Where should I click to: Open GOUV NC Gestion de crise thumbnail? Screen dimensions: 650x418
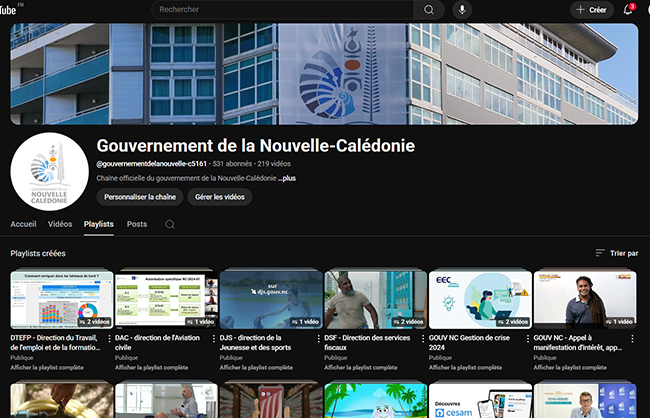tap(480, 300)
